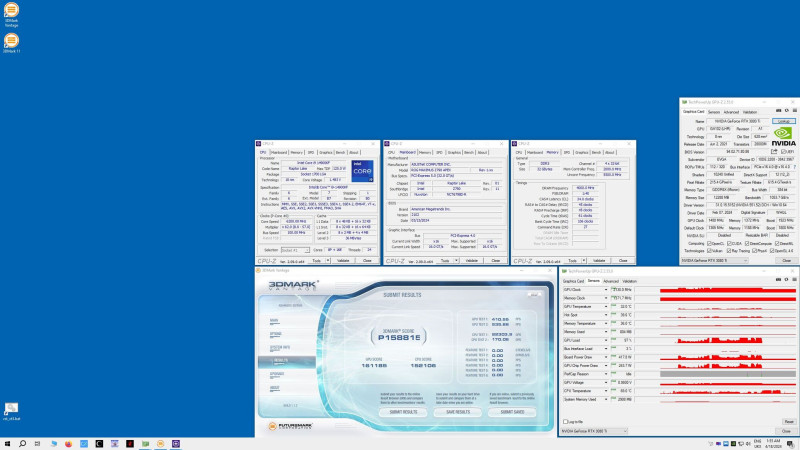Click Submit Saved in 3DMark Vantage

coord(512,412)
